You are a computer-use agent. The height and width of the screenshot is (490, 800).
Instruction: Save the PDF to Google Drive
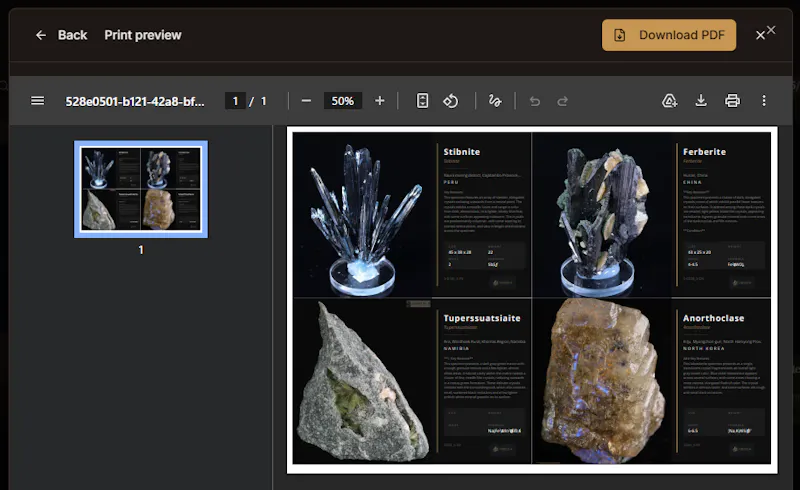coord(669,101)
